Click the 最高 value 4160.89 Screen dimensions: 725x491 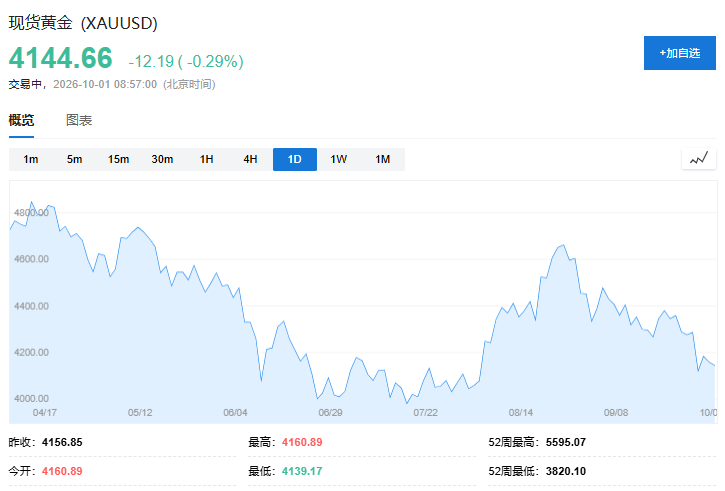[302, 442]
